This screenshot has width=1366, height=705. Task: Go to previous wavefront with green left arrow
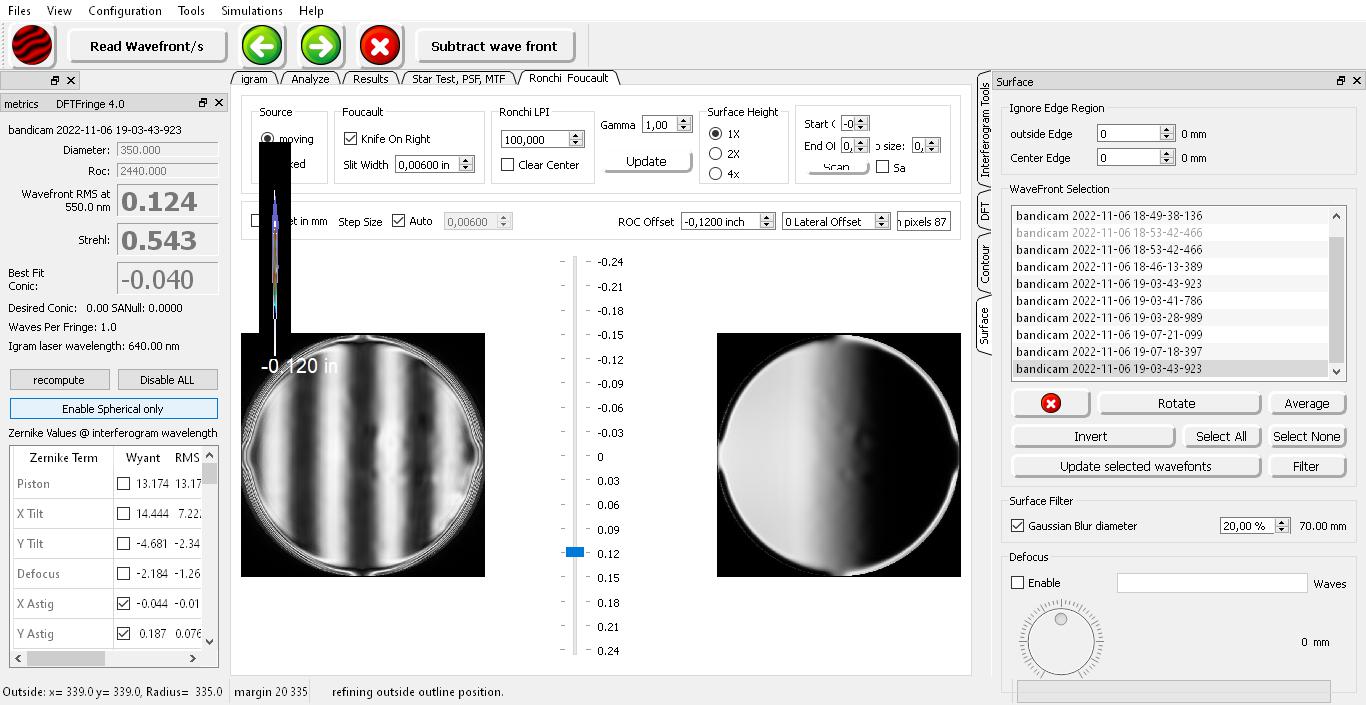click(x=262, y=46)
